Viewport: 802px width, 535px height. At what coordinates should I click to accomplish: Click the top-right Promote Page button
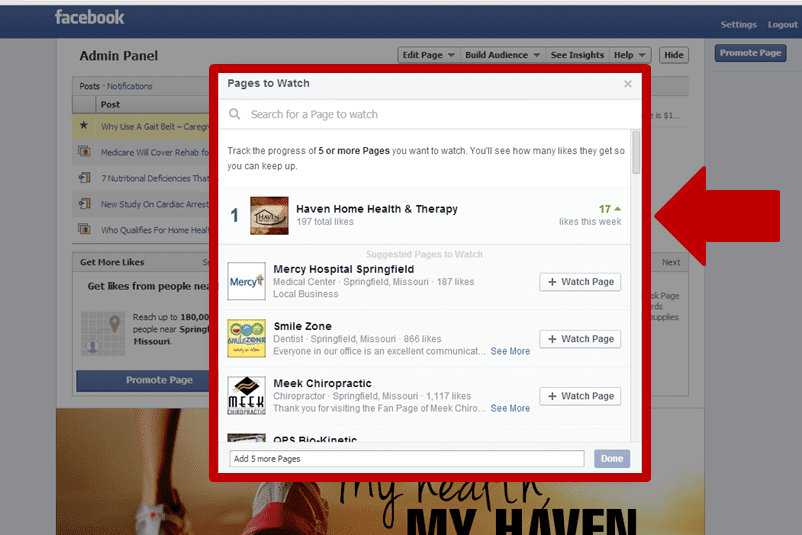[x=750, y=53]
